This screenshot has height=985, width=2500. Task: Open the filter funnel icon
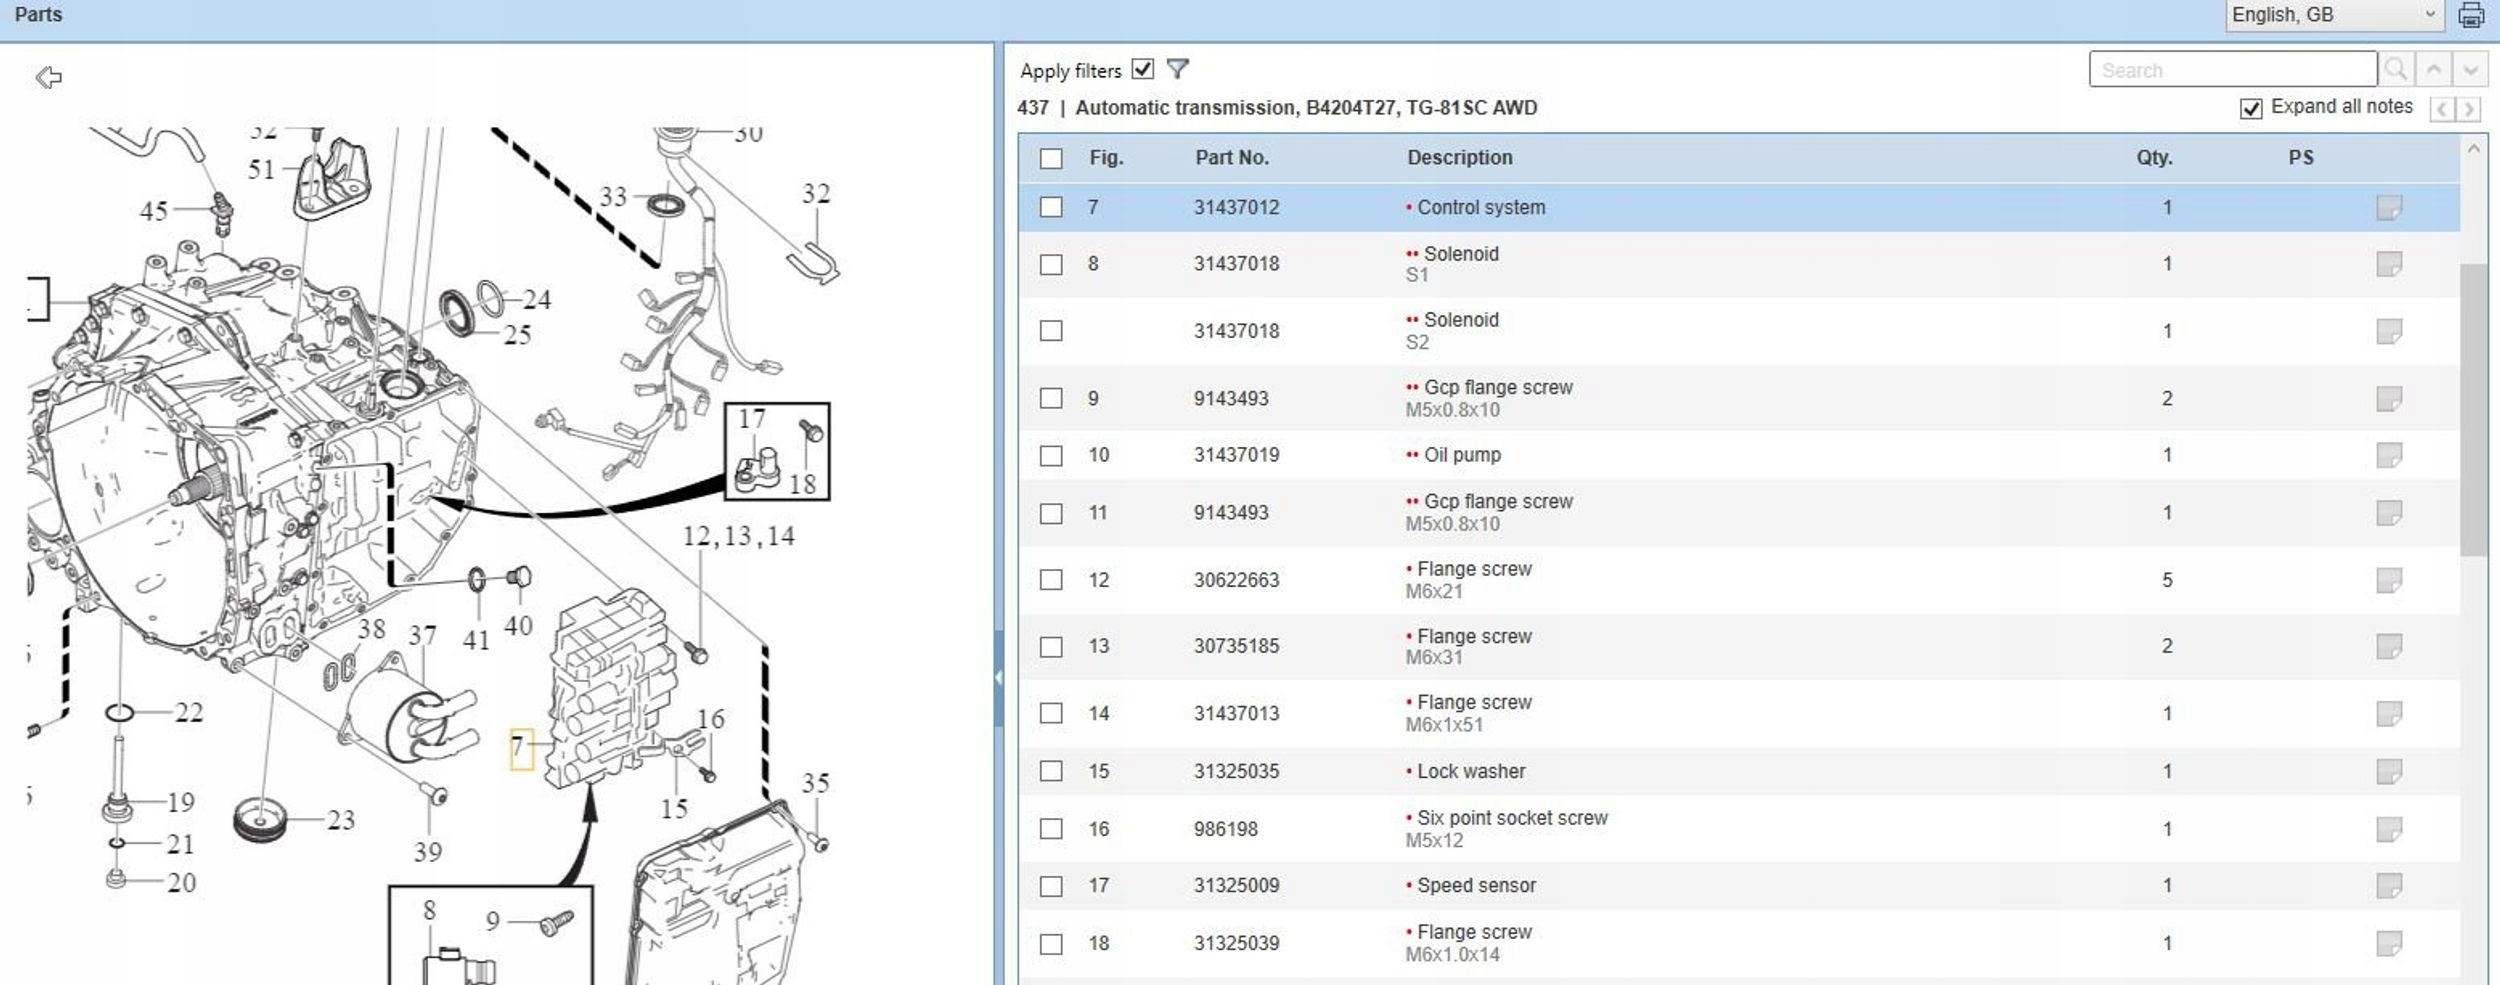tap(1178, 69)
